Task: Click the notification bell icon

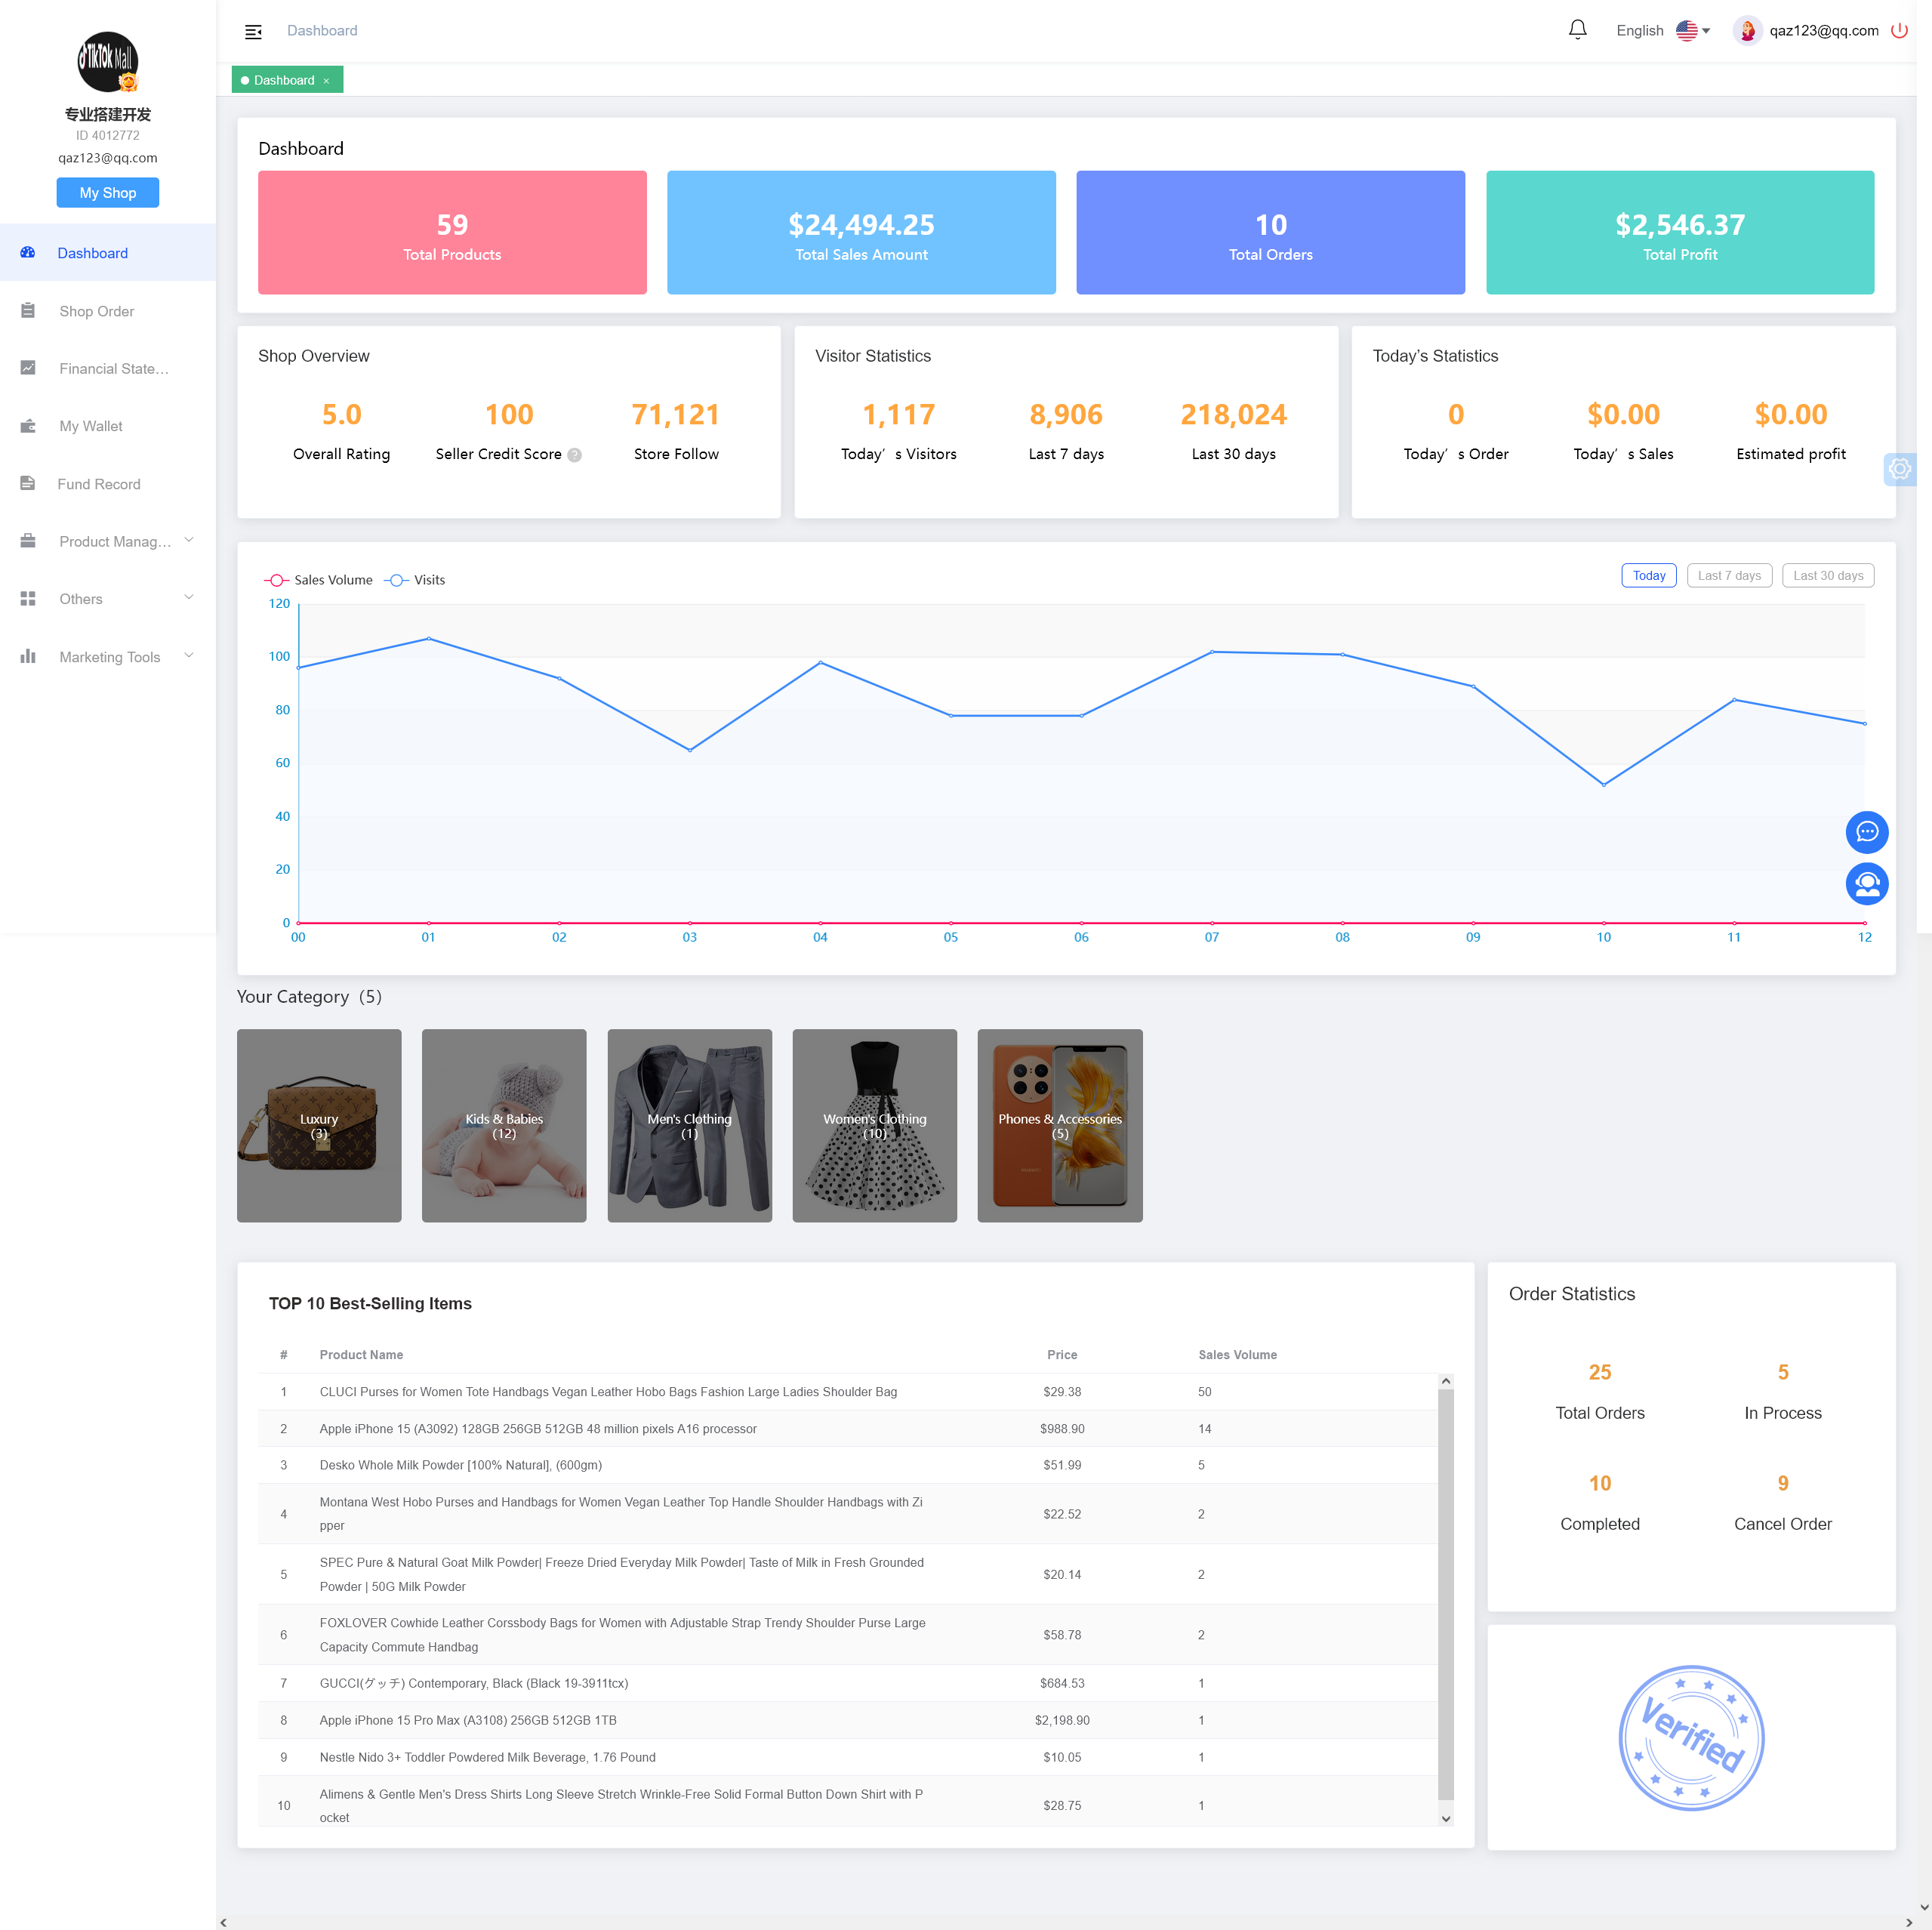Action: point(1577,30)
